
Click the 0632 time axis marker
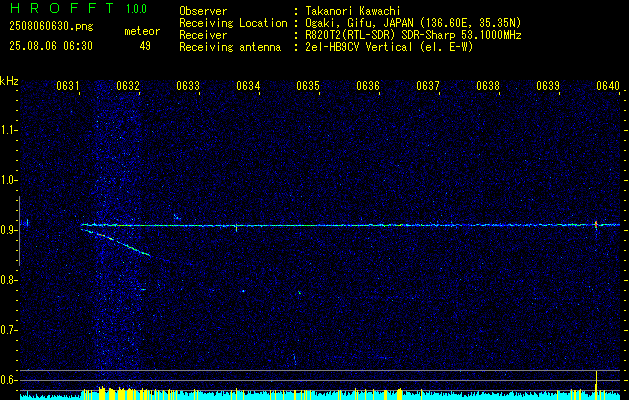point(128,85)
